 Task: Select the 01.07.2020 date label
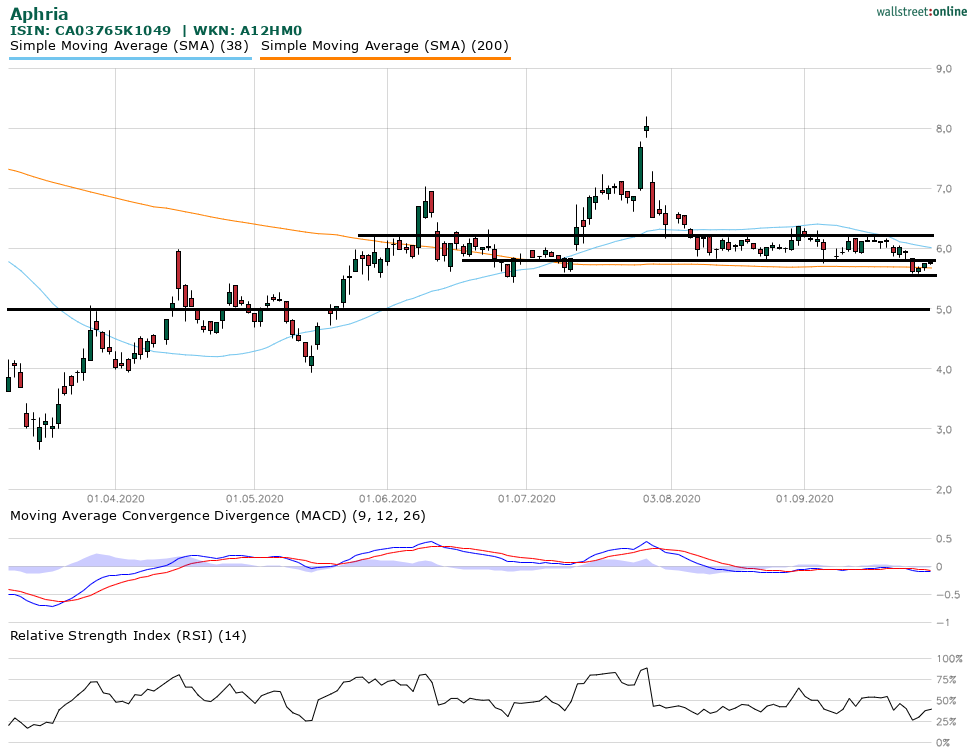pyautogui.click(x=526, y=498)
